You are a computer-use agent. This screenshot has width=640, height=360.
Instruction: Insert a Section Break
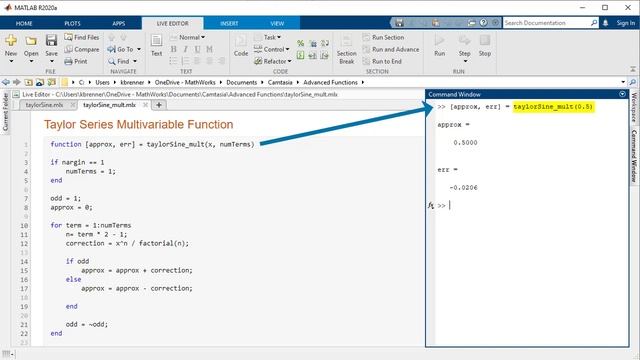tap(347, 50)
